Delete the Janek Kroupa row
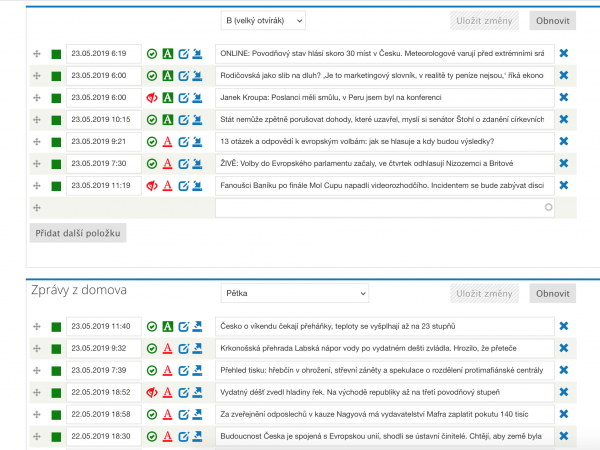The image size is (600, 450). 564,97
